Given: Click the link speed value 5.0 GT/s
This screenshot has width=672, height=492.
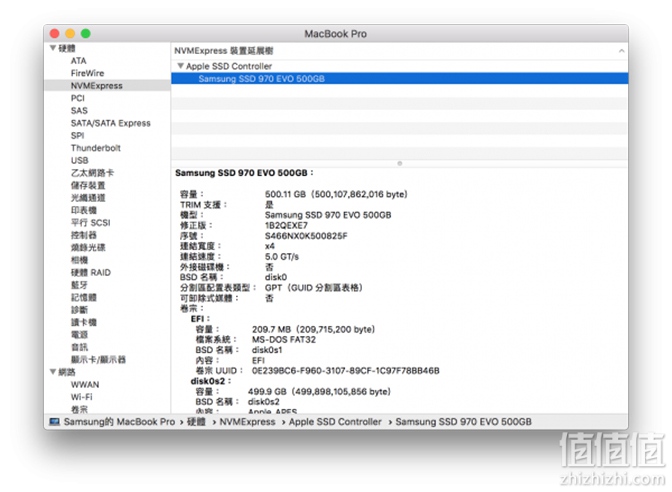Looking at the screenshot, I should pos(282,257).
